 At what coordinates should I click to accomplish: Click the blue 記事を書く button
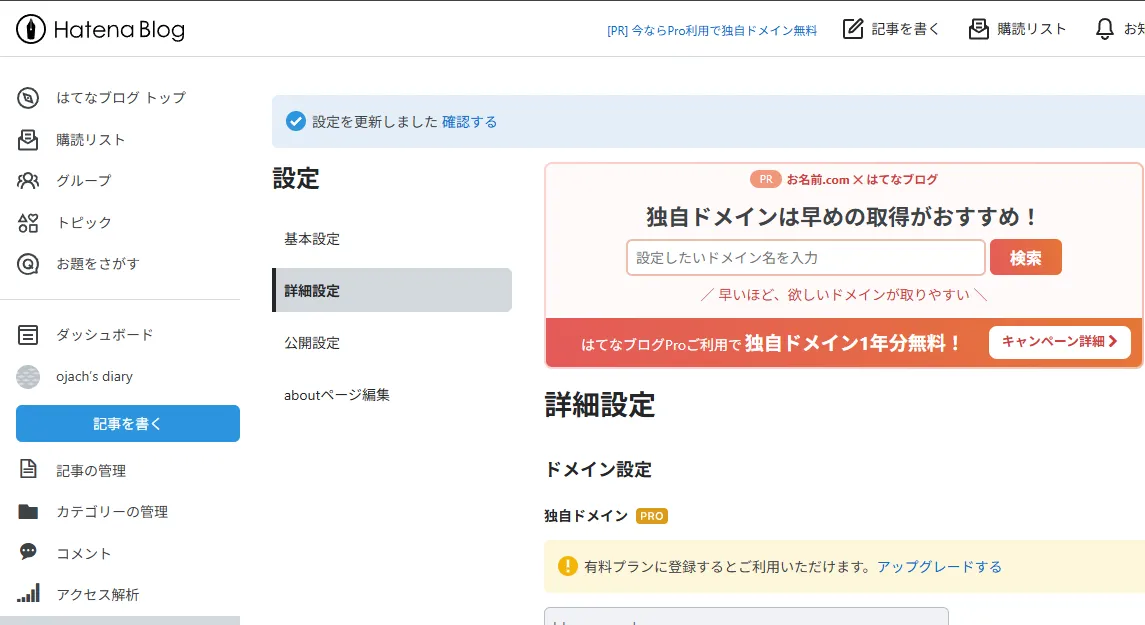[128, 423]
